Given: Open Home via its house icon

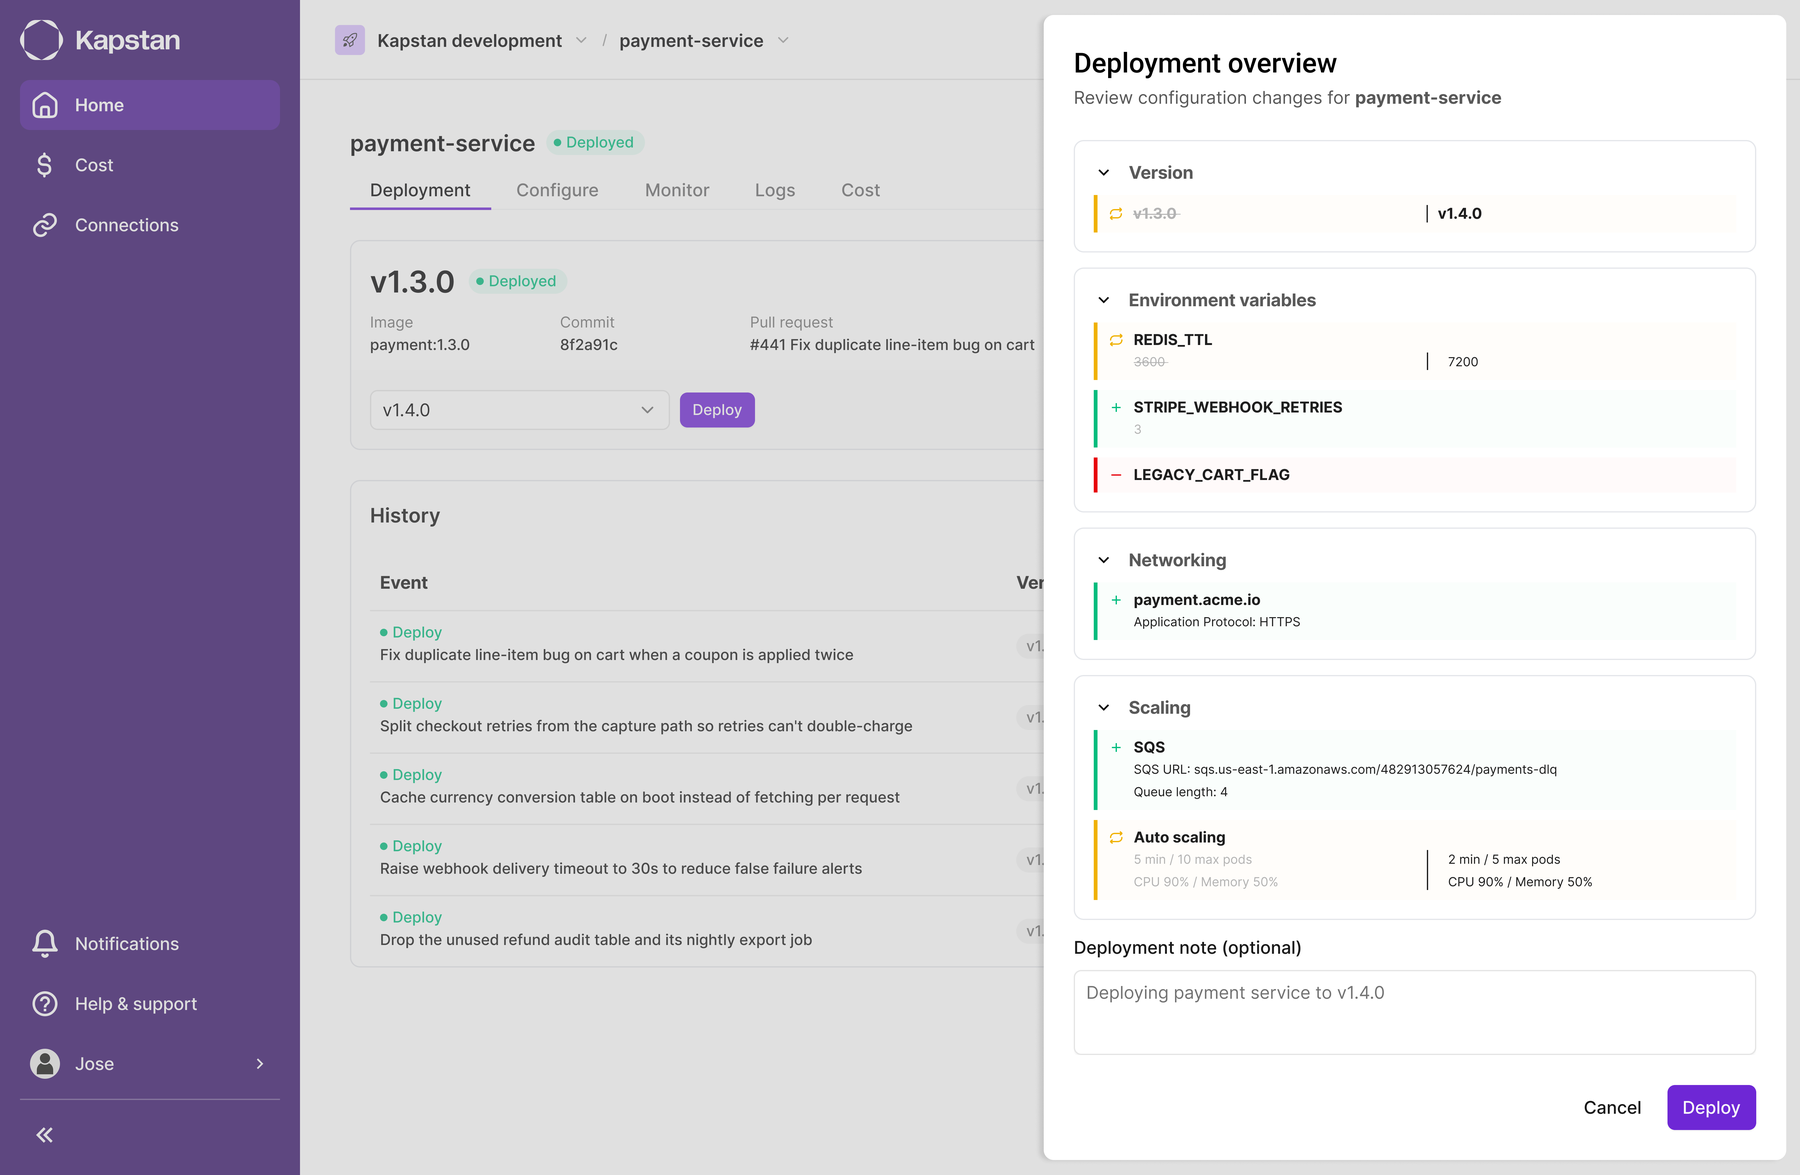Looking at the screenshot, I should click(45, 105).
